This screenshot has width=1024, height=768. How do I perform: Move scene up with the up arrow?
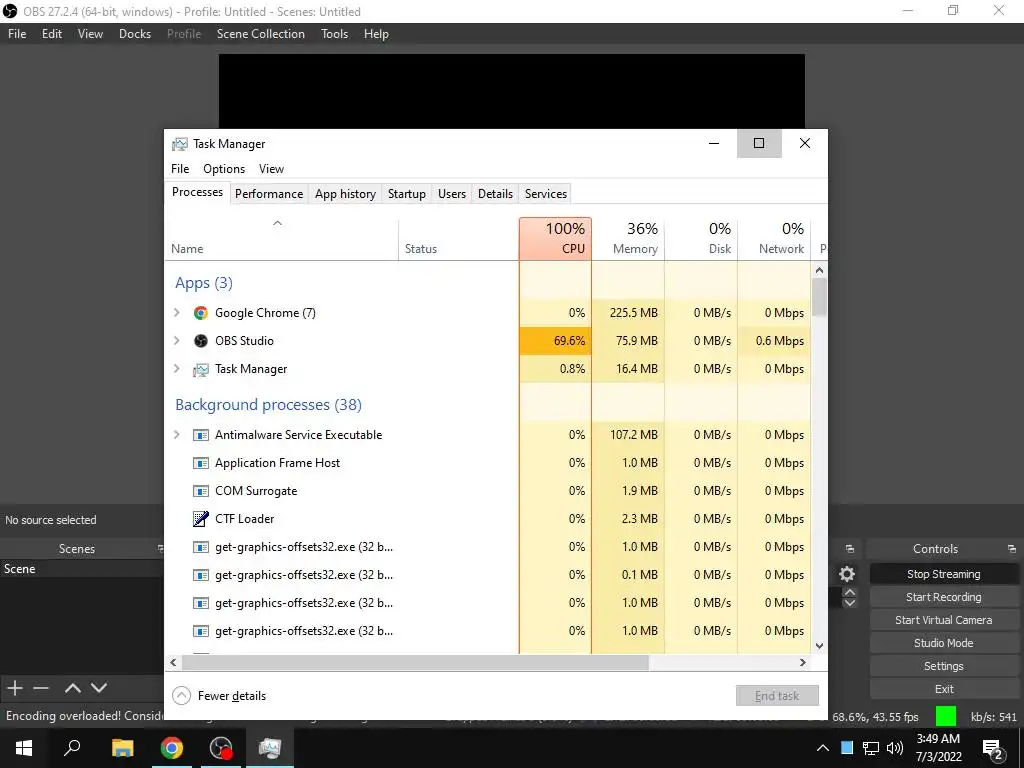(x=72, y=688)
